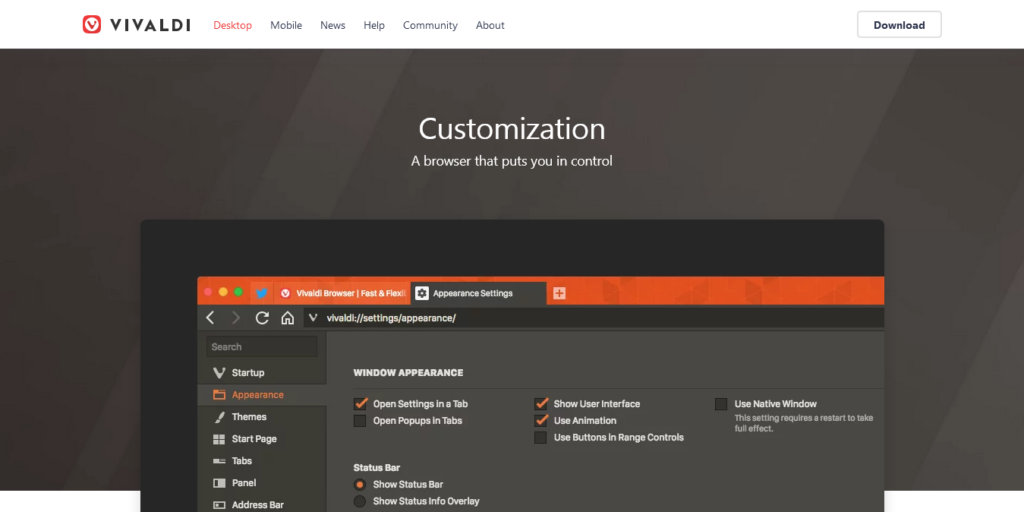Open the Mobile menu item

[x=286, y=25]
